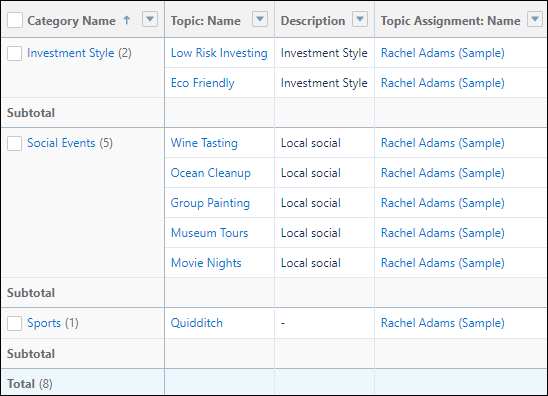The height and width of the screenshot is (396, 548).
Task: Open the Topic: Name column dropdown menu
Action: [260, 19]
